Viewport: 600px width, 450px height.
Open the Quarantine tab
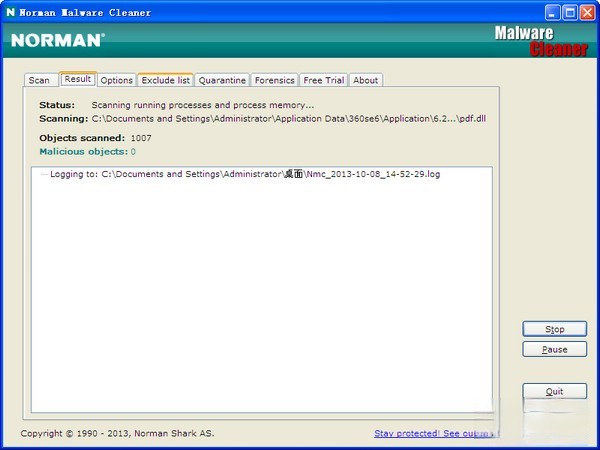click(222, 80)
